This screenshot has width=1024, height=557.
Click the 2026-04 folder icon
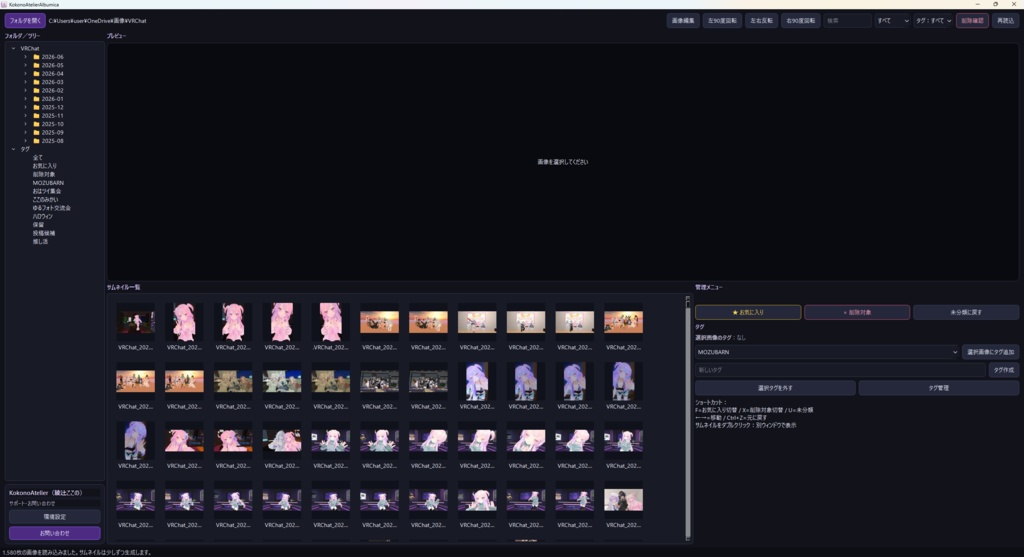pyautogui.click(x=37, y=74)
